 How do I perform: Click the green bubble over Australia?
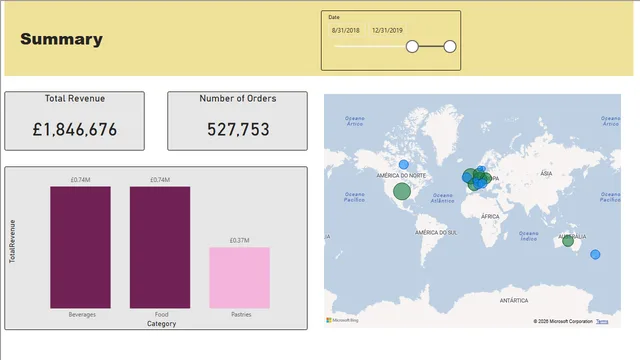(x=568, y=241)
